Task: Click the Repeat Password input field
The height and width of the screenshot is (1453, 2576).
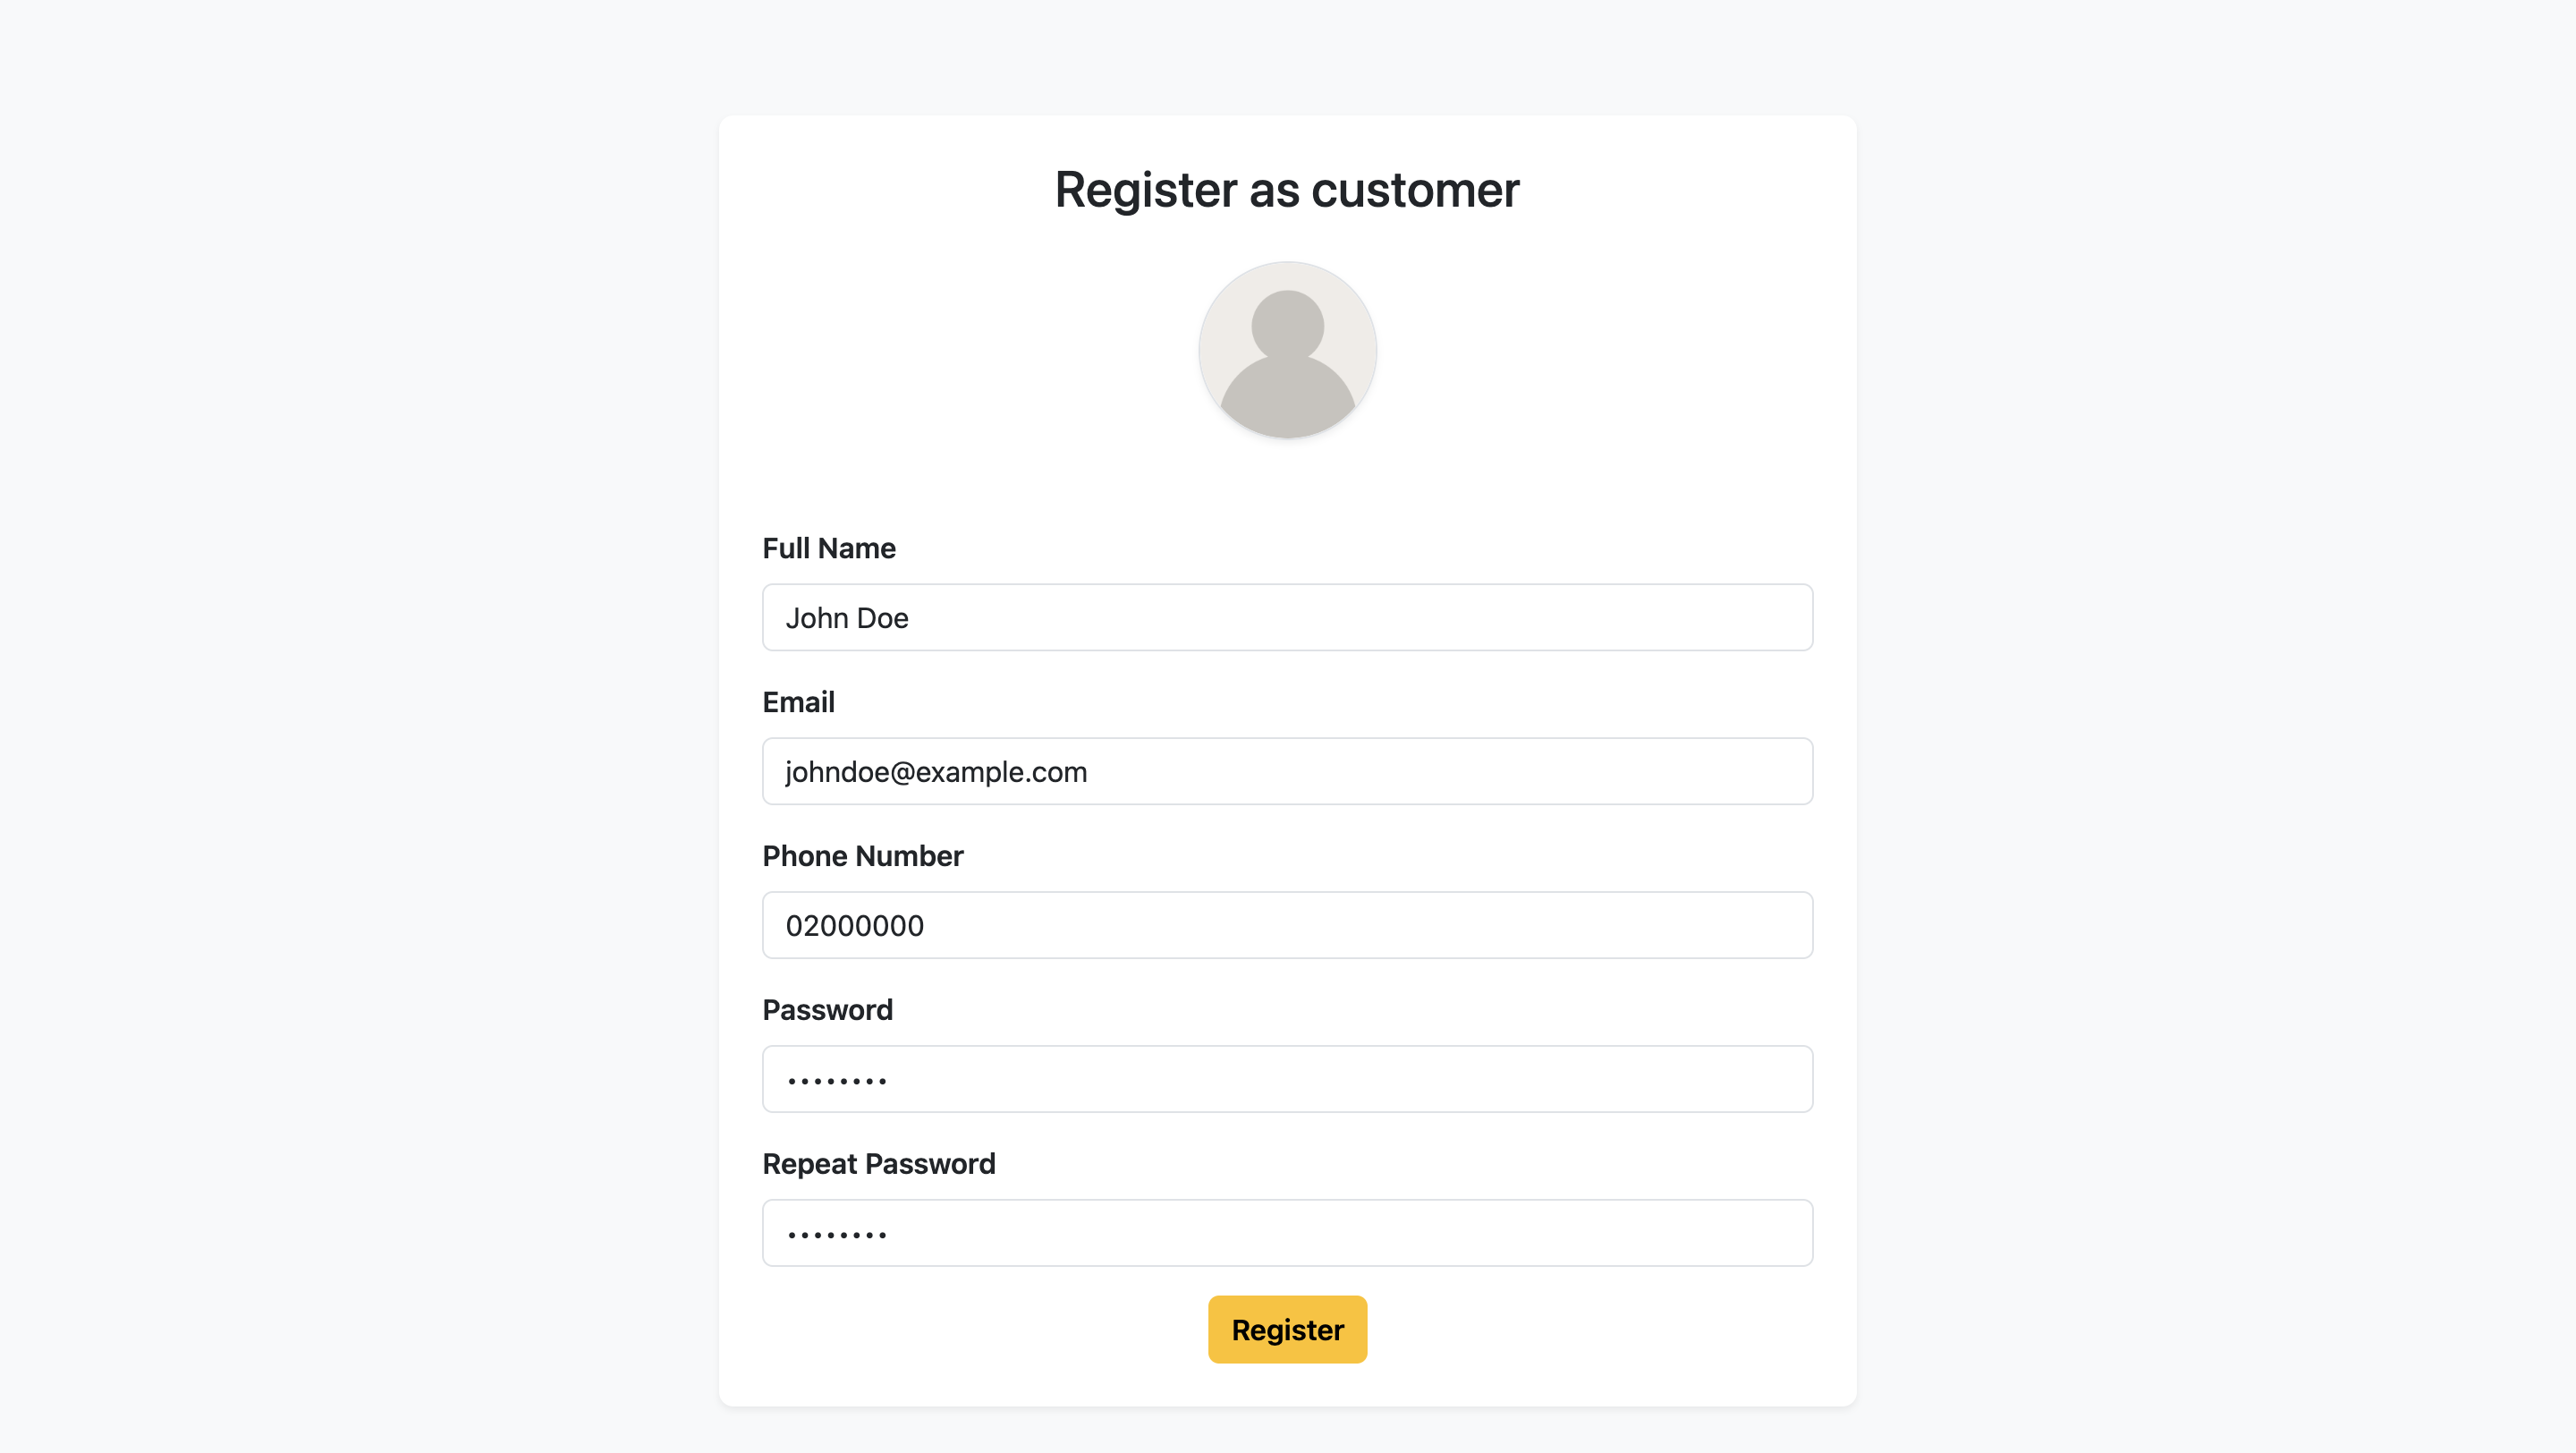Action: tap(1287, 1233)
